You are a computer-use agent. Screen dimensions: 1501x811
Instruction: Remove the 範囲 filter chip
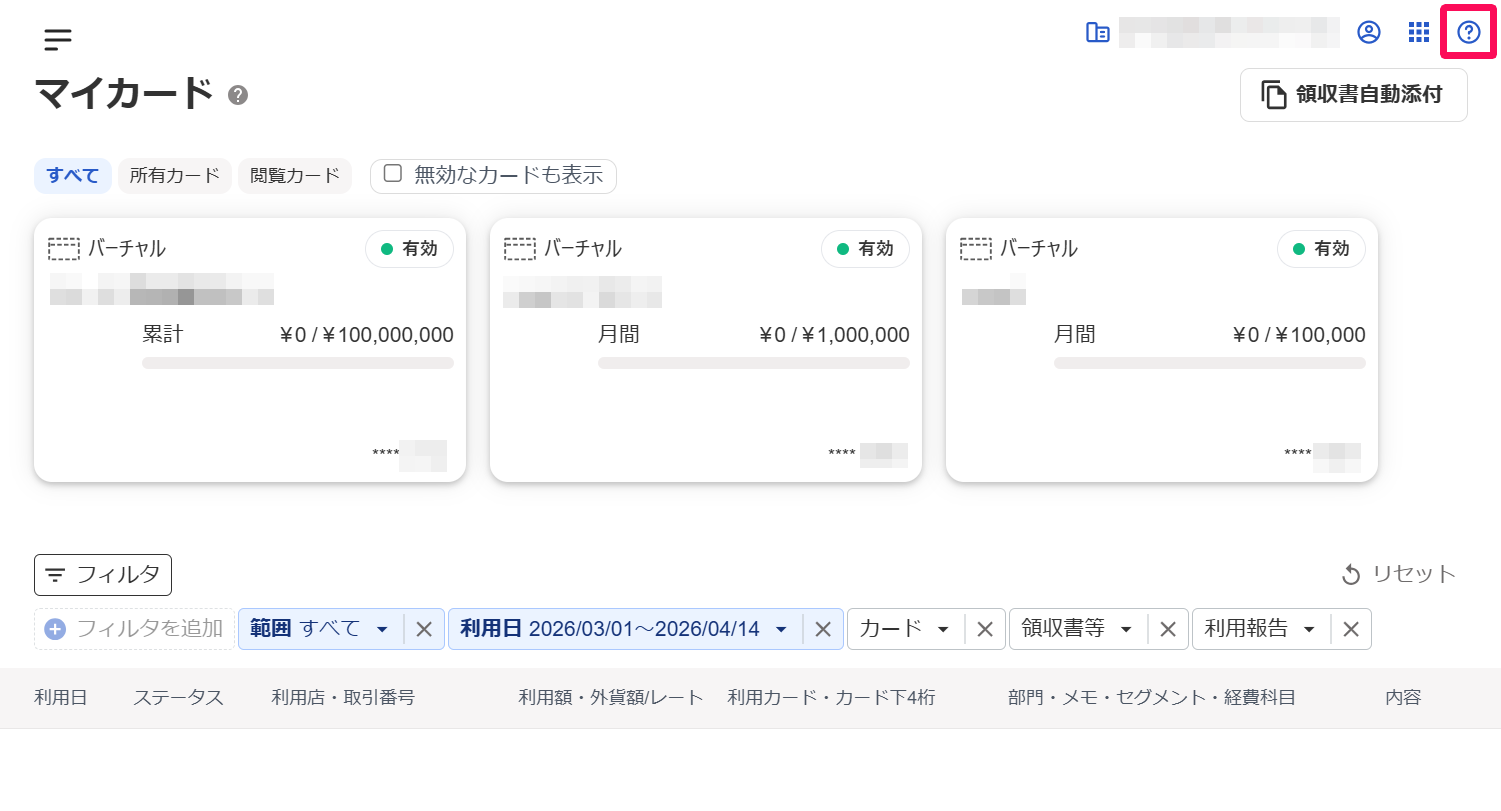coord(424,629)
